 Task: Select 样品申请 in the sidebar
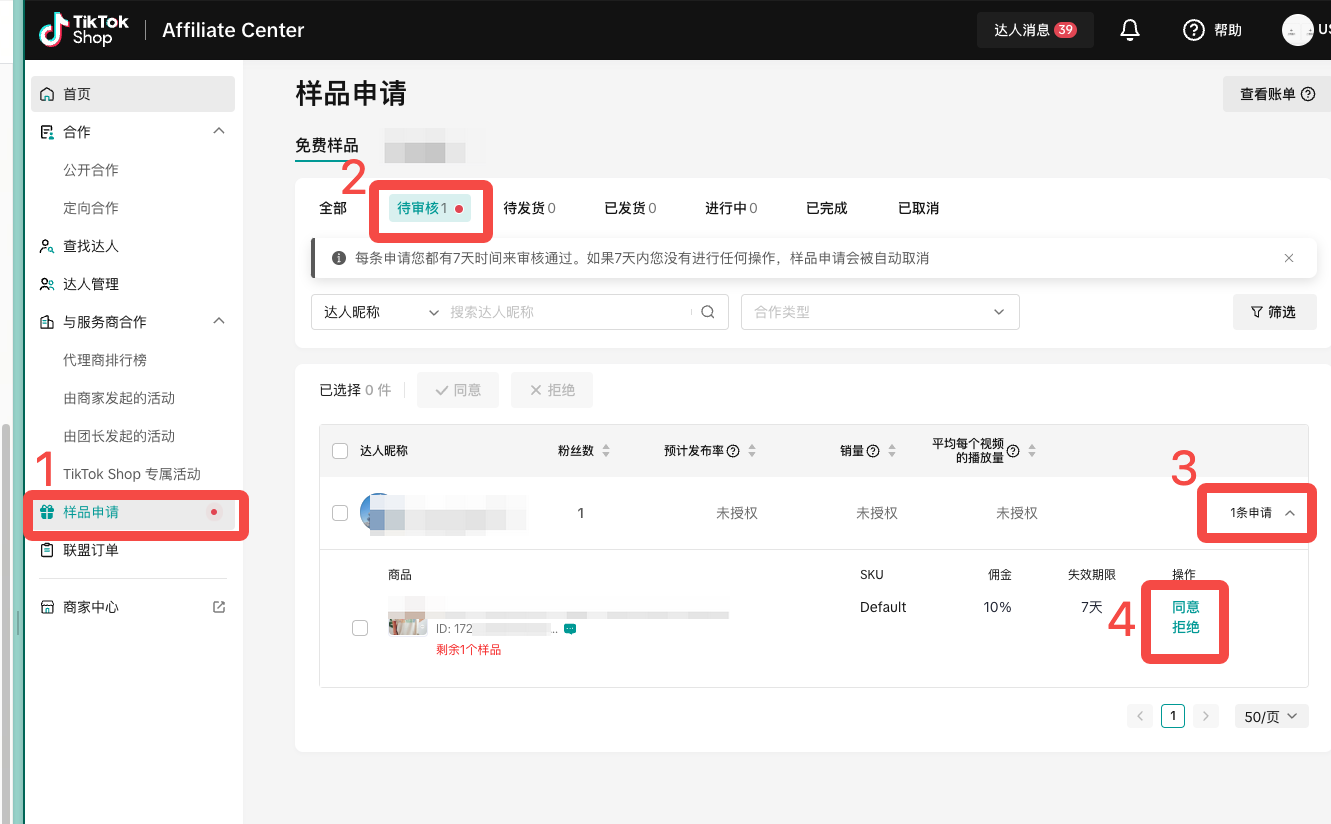[91, 512]
